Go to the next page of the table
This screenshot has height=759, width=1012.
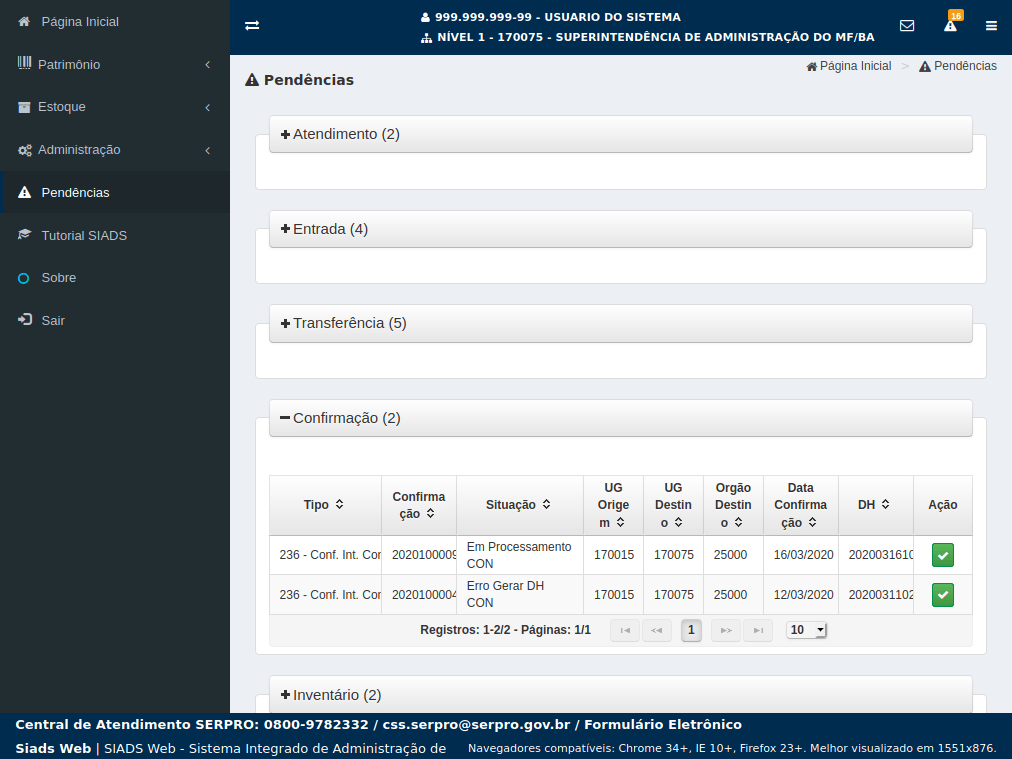point(726,630)
